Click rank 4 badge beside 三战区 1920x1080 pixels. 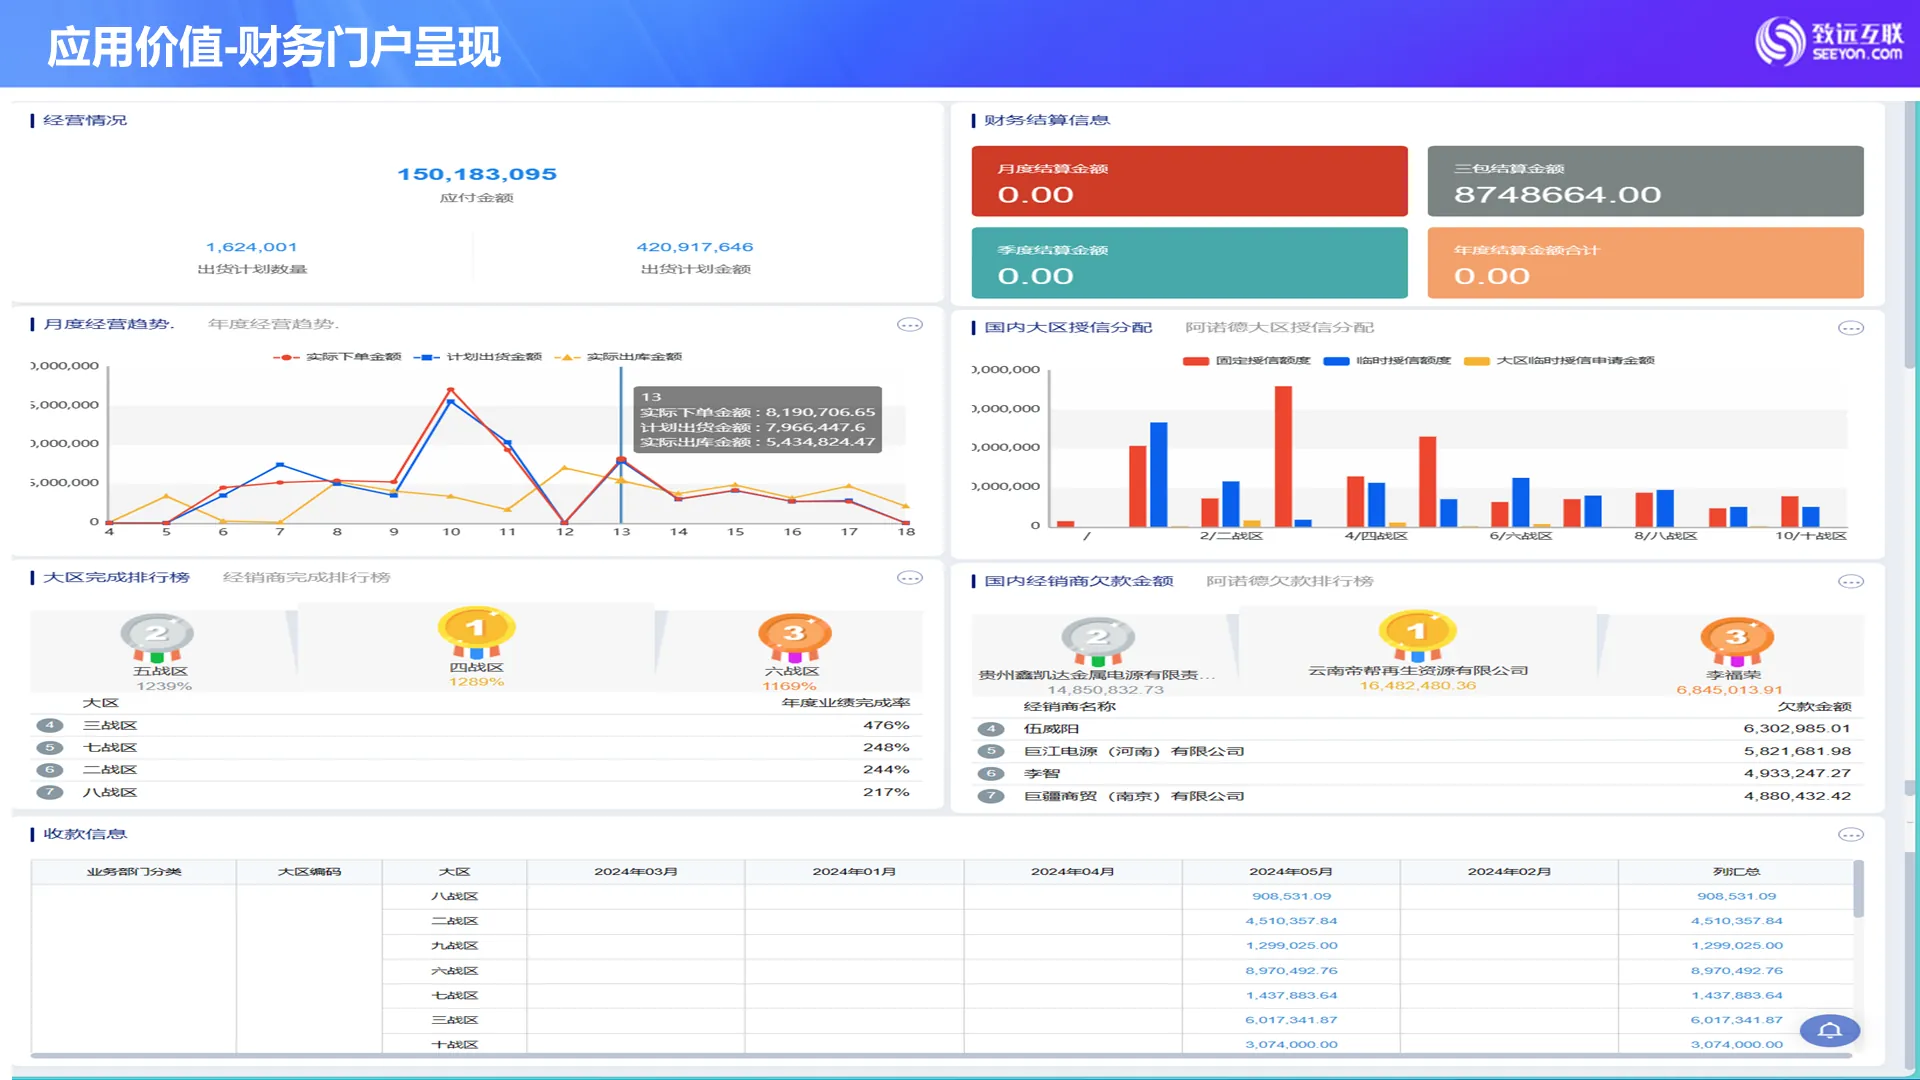[49, 726]
